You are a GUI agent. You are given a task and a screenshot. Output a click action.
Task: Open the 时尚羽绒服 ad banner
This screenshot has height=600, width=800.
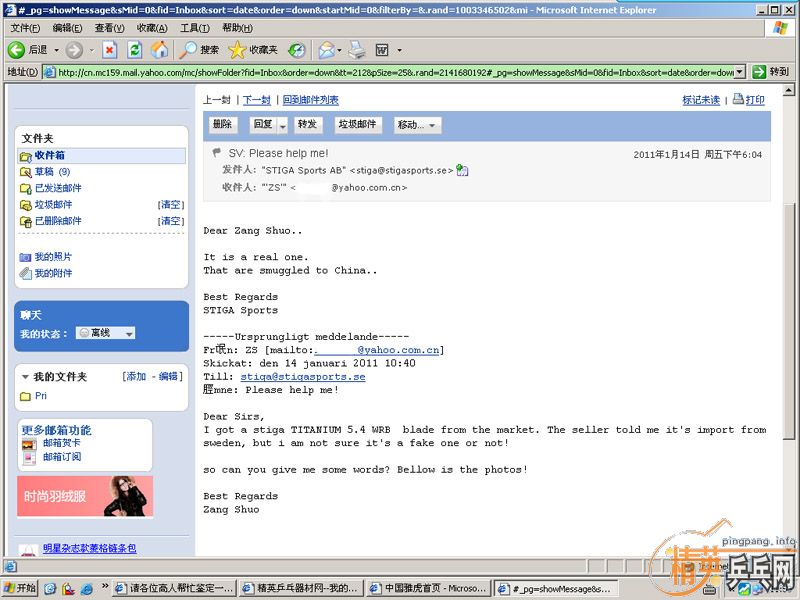click(x=85, y=496)
